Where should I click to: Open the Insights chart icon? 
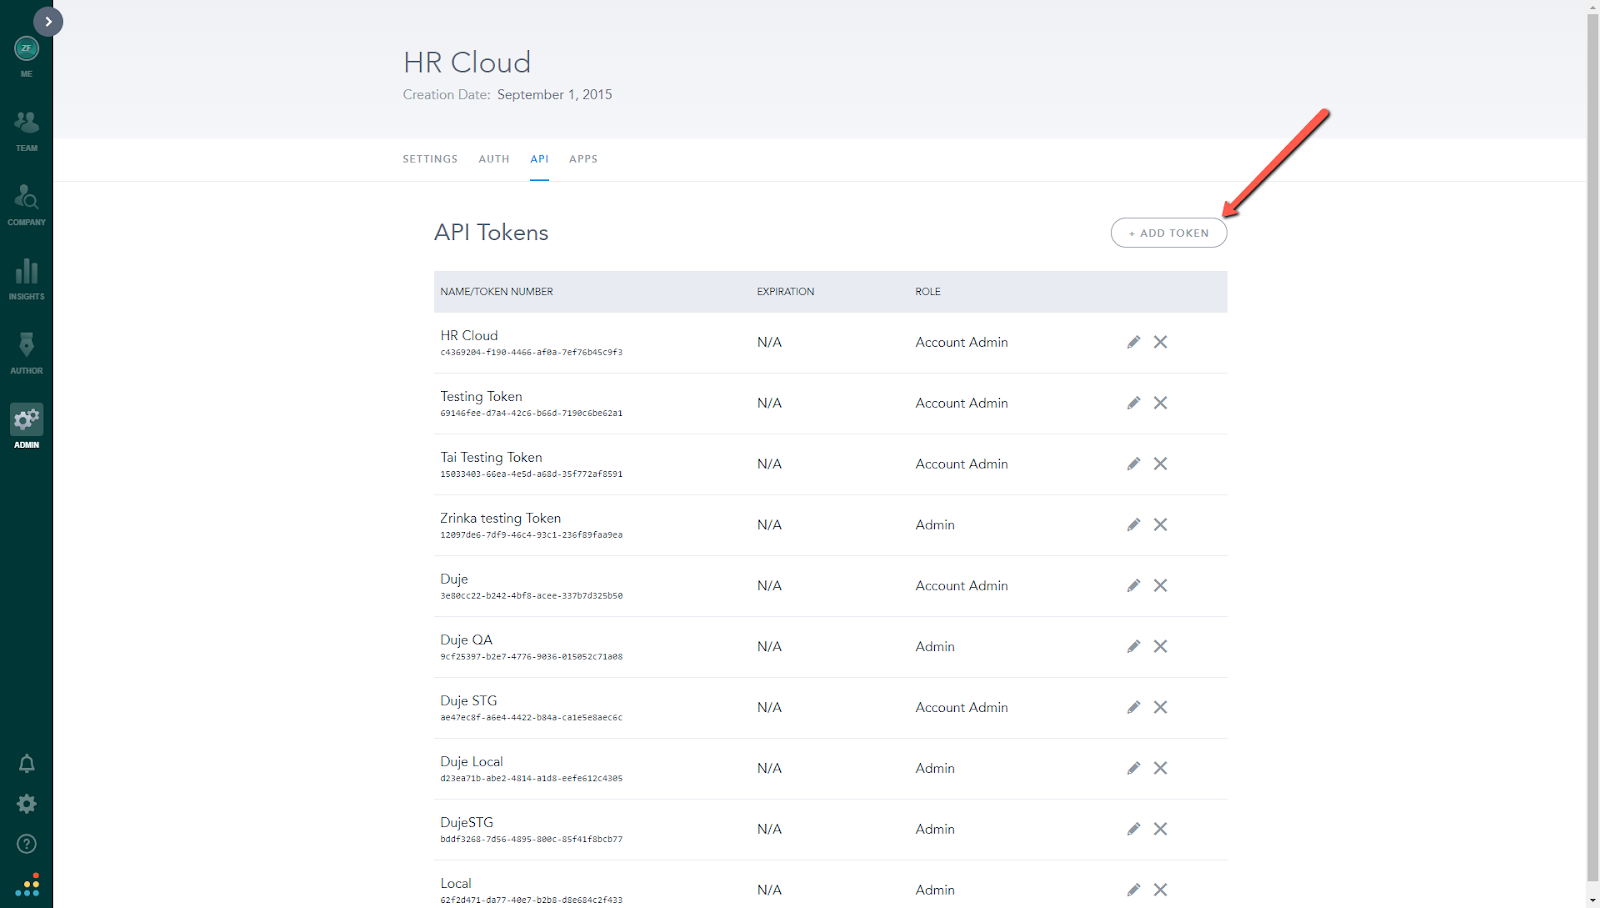26,271
